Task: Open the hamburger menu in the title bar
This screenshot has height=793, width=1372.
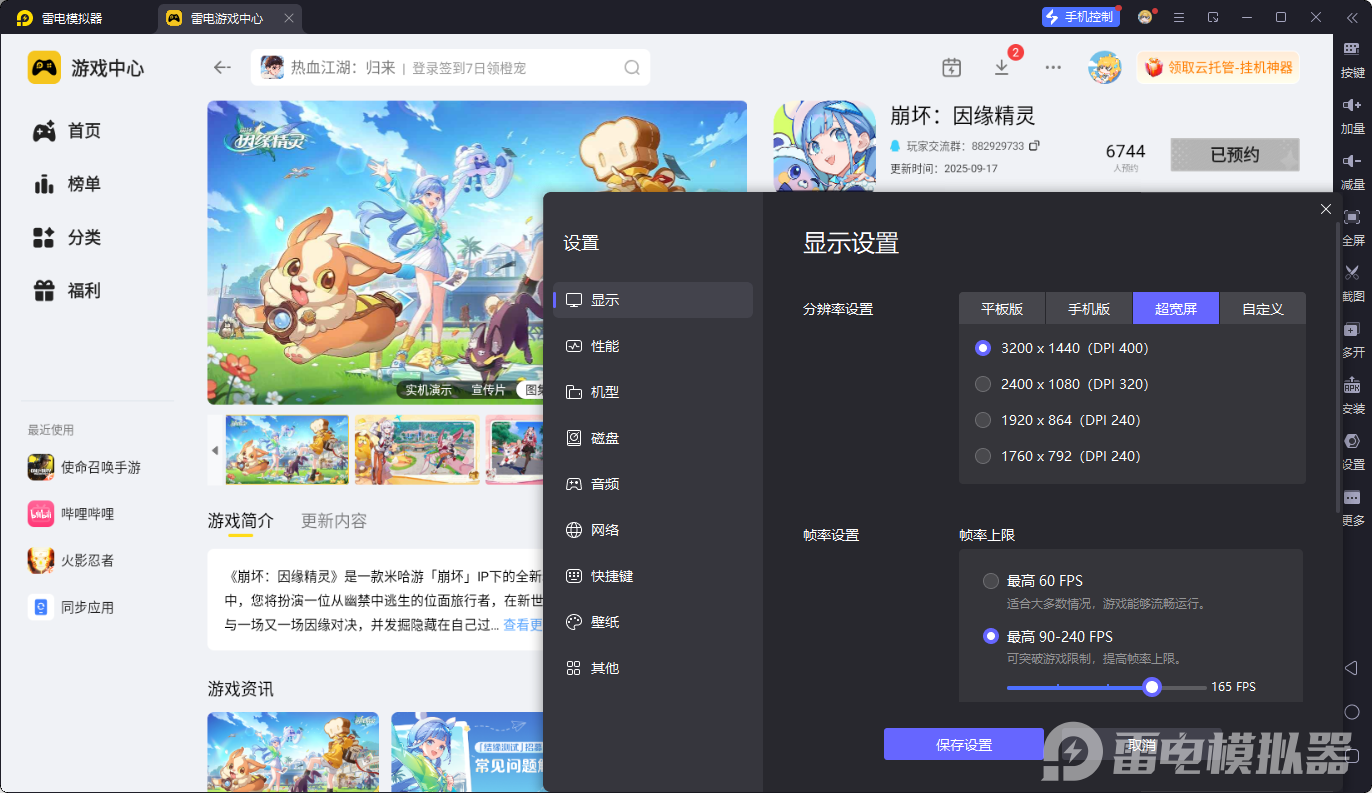Action: click(1179, 17)
